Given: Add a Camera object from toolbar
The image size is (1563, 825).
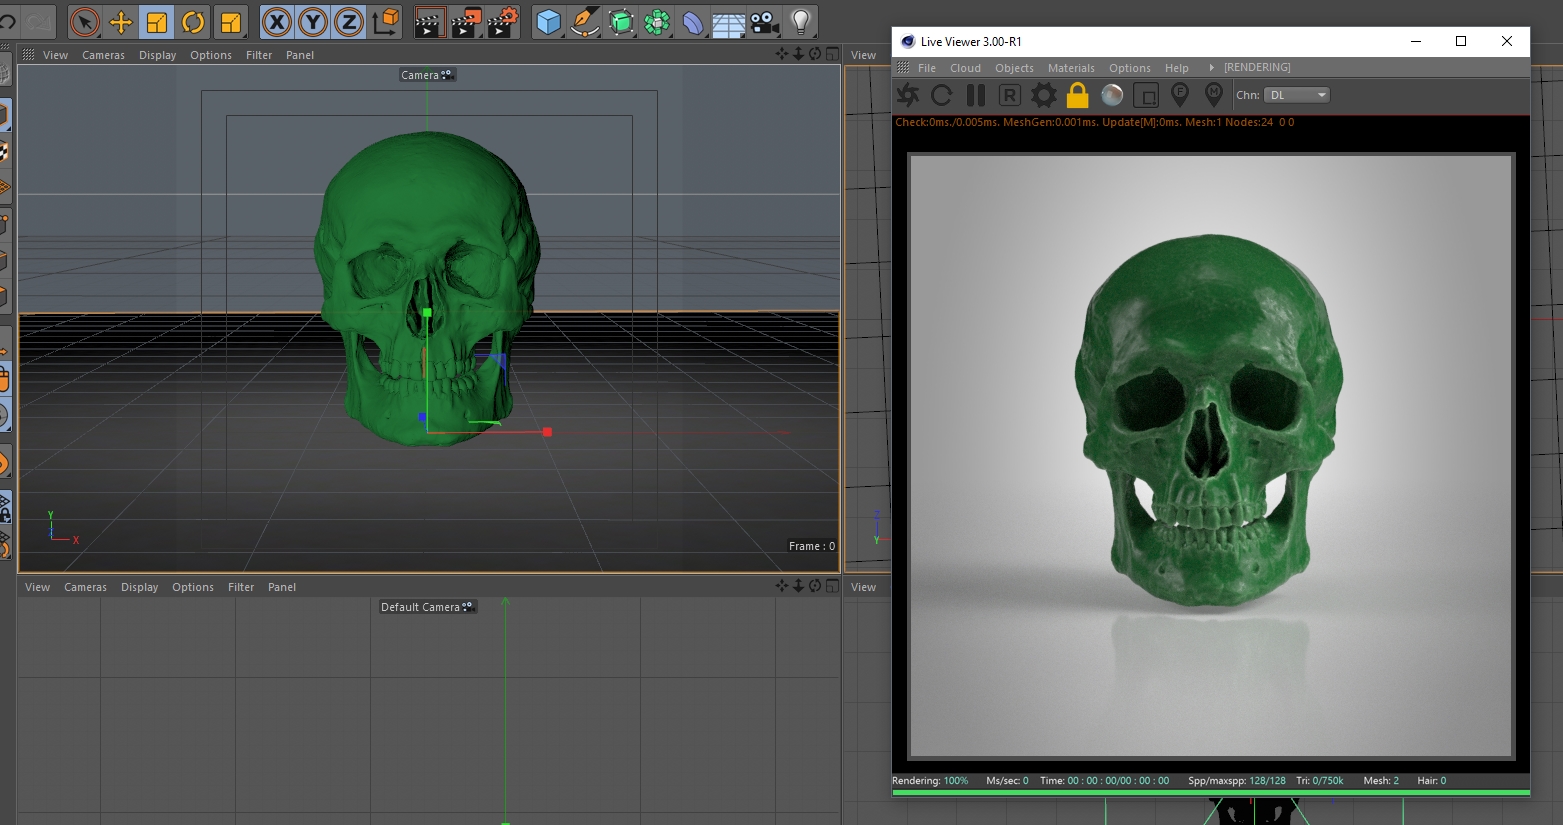Looking at the screenshot, I should [765, 22].
